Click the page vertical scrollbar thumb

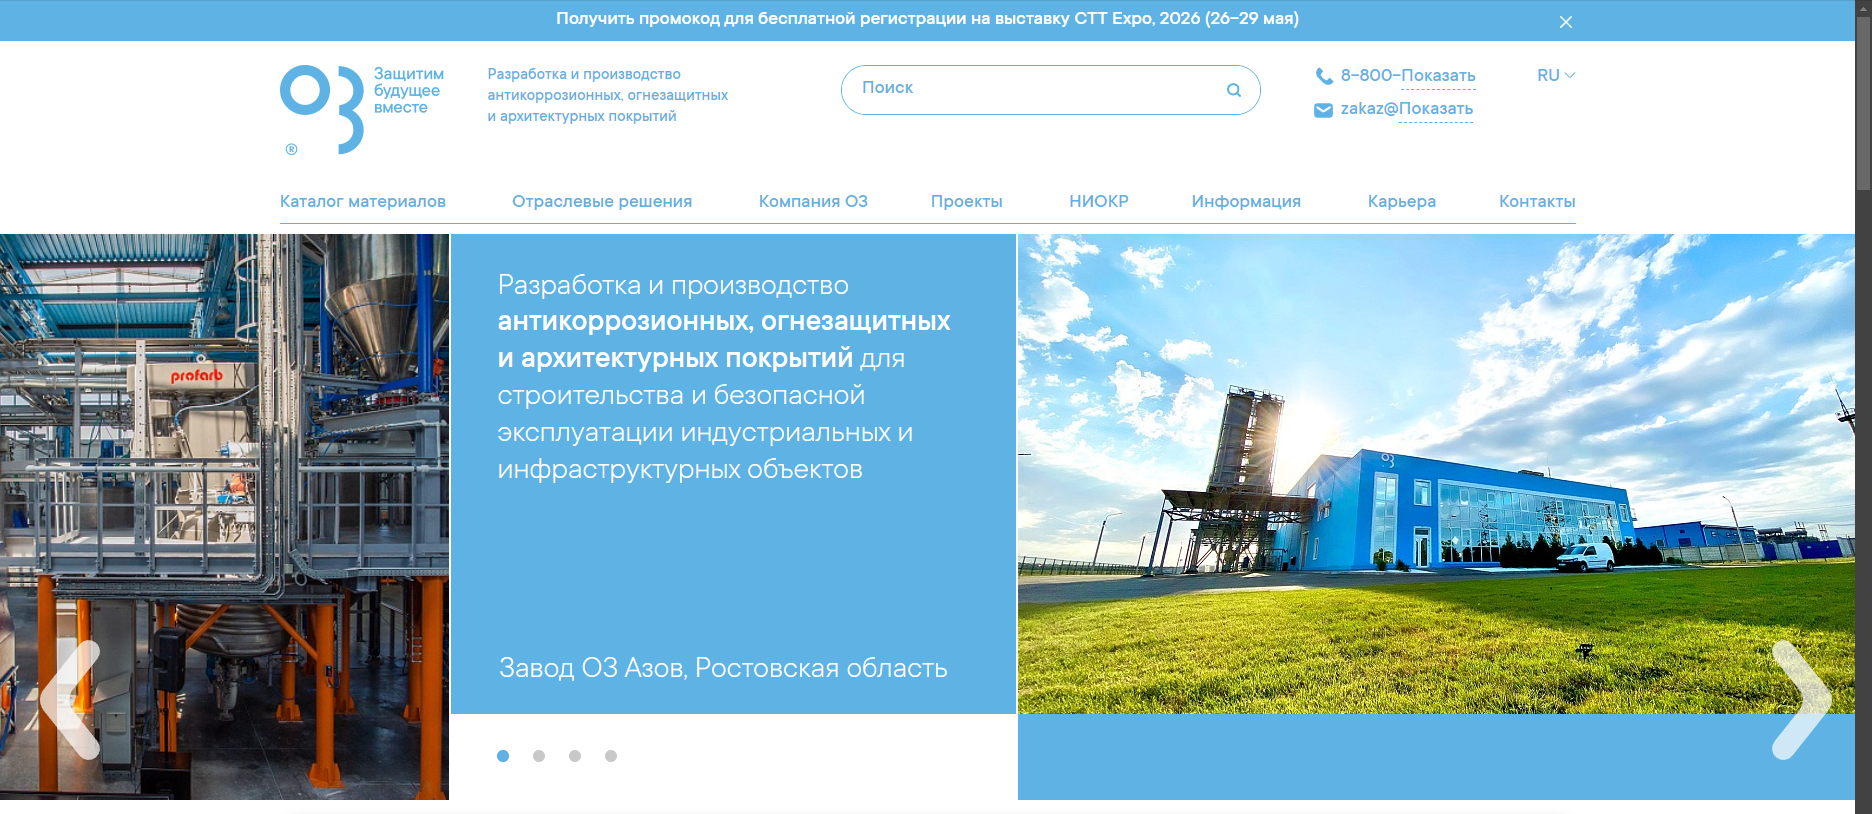click(1863, 95)
